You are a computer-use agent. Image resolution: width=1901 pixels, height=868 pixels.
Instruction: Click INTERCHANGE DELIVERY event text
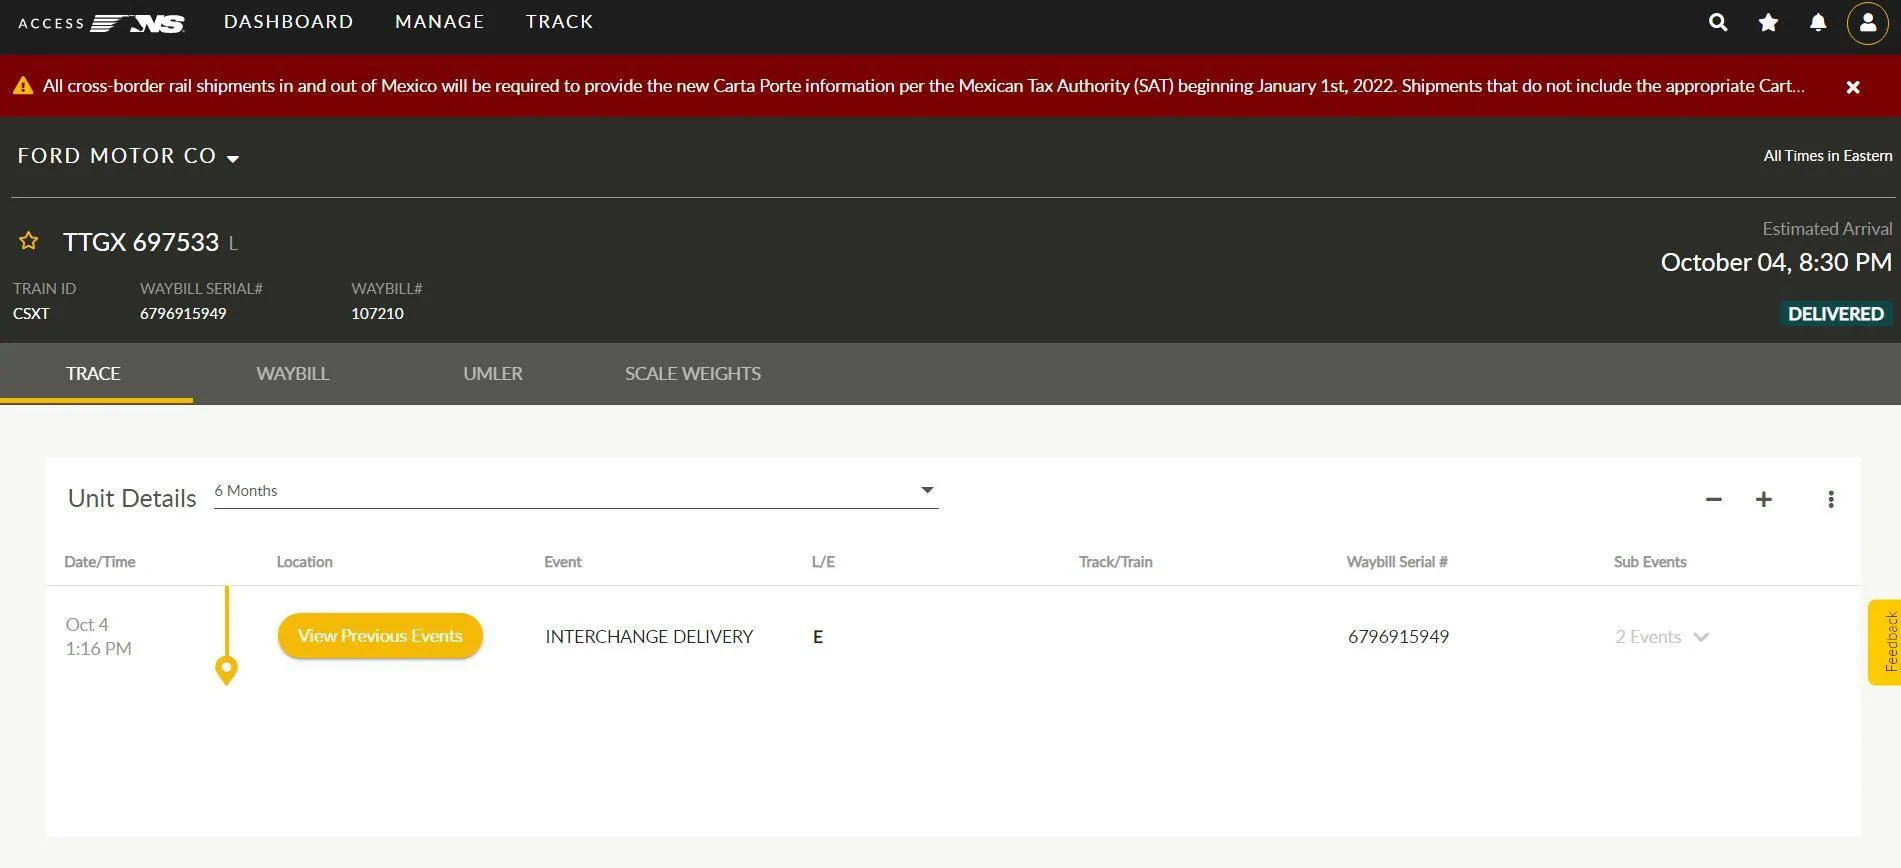click(x=649, y=637)
